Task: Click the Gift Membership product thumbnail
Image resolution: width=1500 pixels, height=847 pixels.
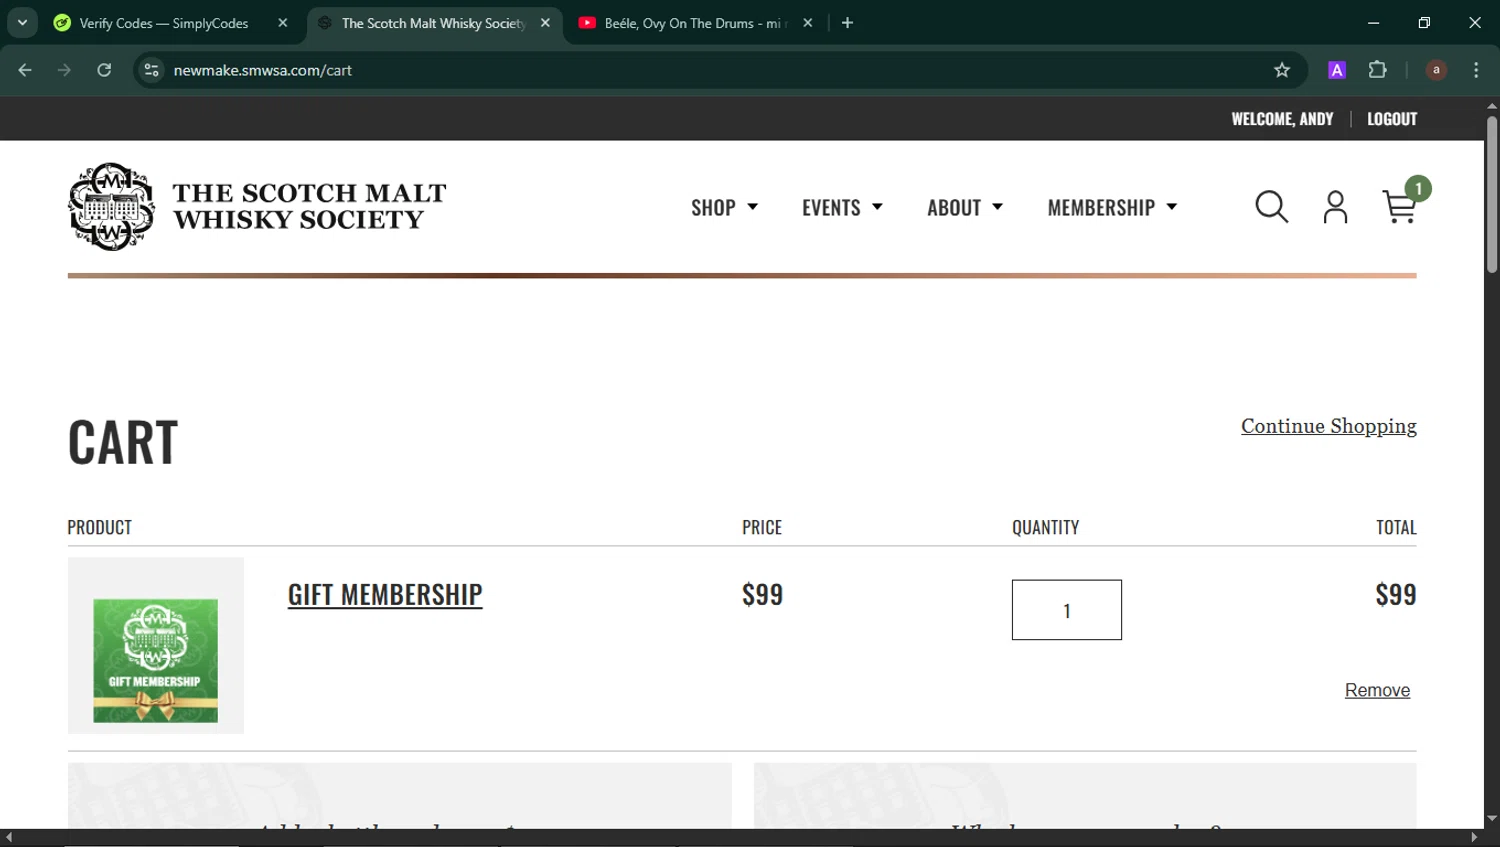Action: coord(156,645)
